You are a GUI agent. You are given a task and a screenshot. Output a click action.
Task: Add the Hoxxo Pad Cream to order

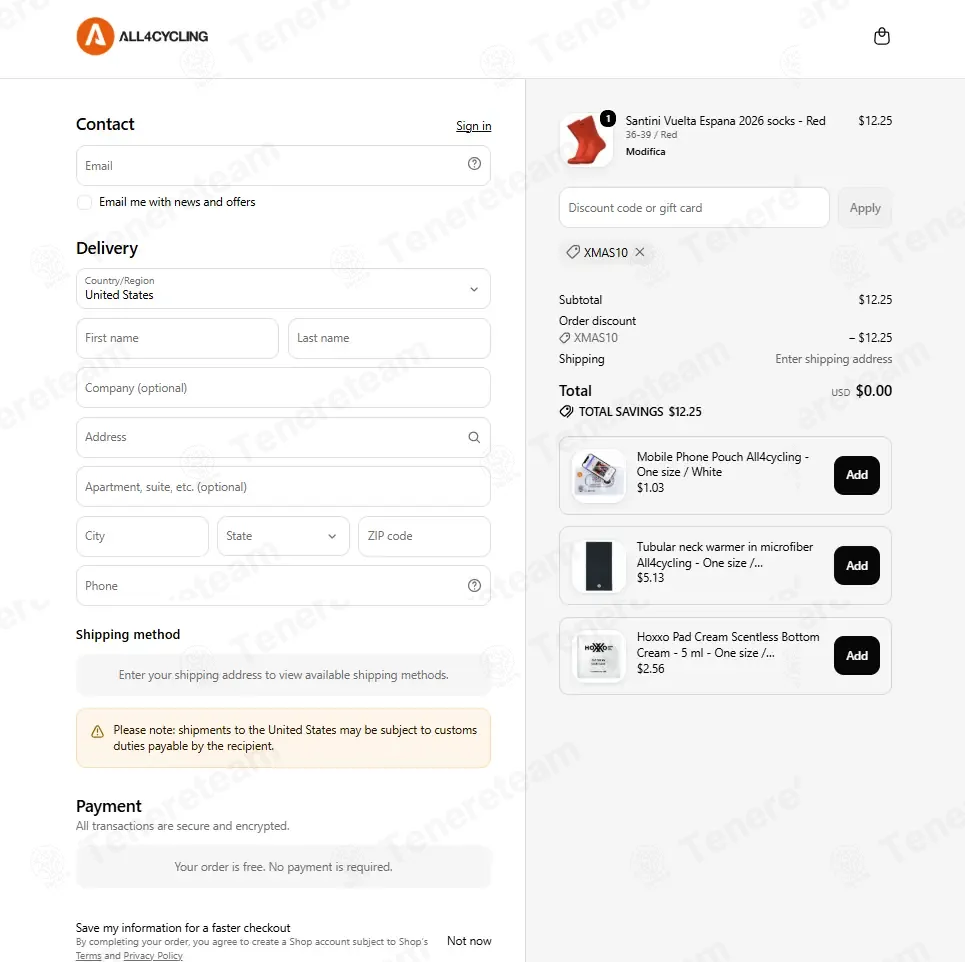pyautogui.click(x=857, y=655)
